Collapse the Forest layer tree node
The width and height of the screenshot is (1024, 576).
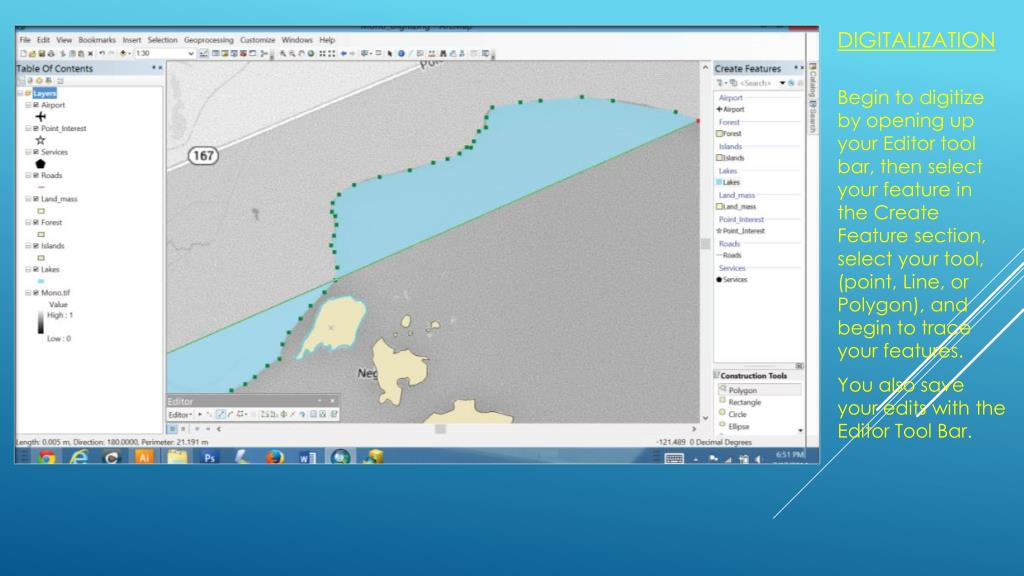coord(28,222)
